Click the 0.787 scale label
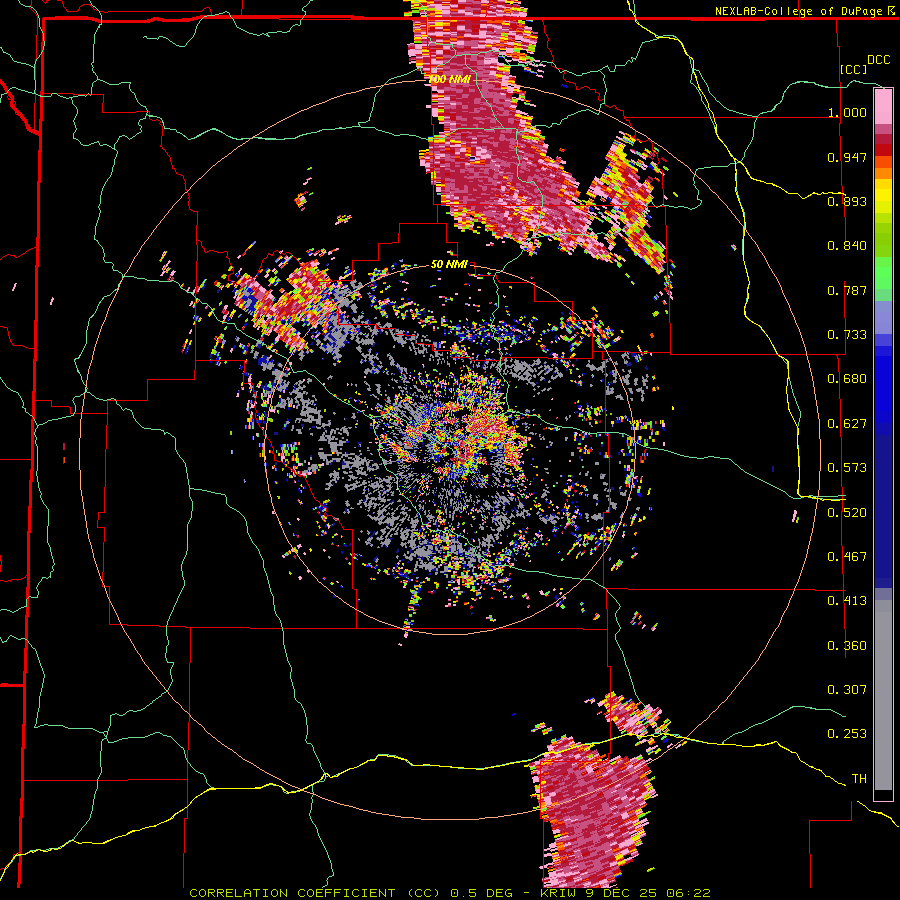900x900 pixels. [847, 290]
